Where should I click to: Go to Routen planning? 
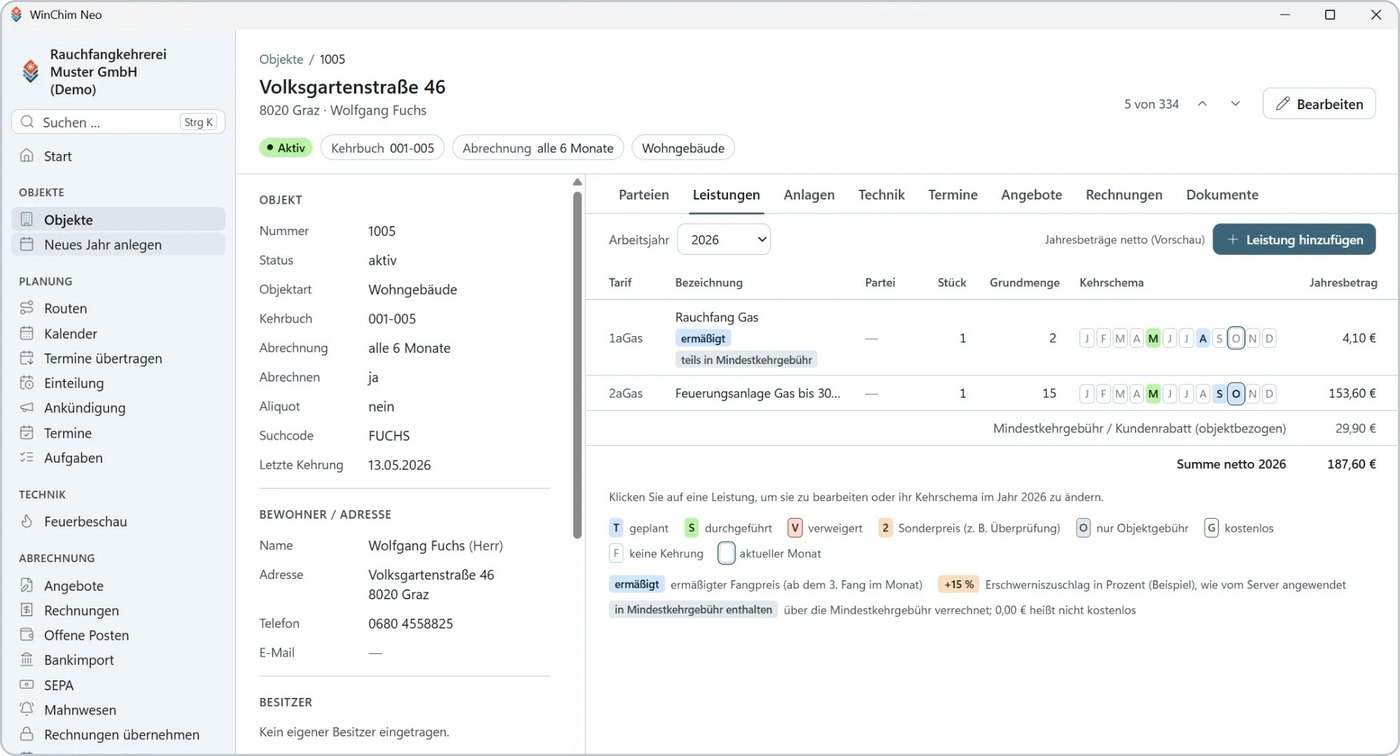pos(118,309)
